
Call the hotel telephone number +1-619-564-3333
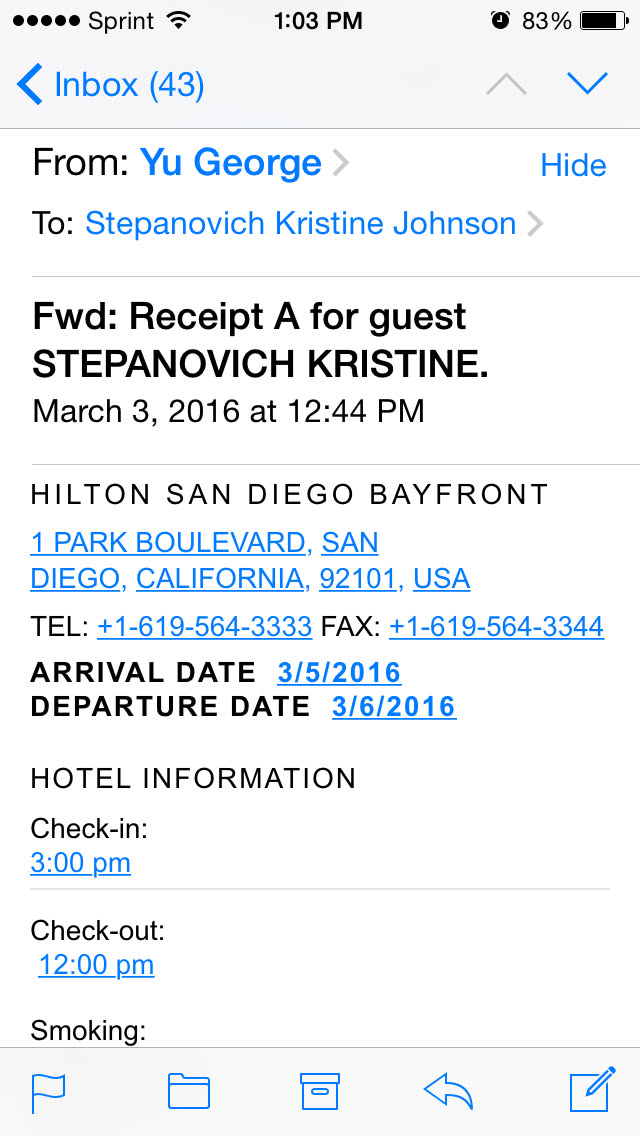205,627
